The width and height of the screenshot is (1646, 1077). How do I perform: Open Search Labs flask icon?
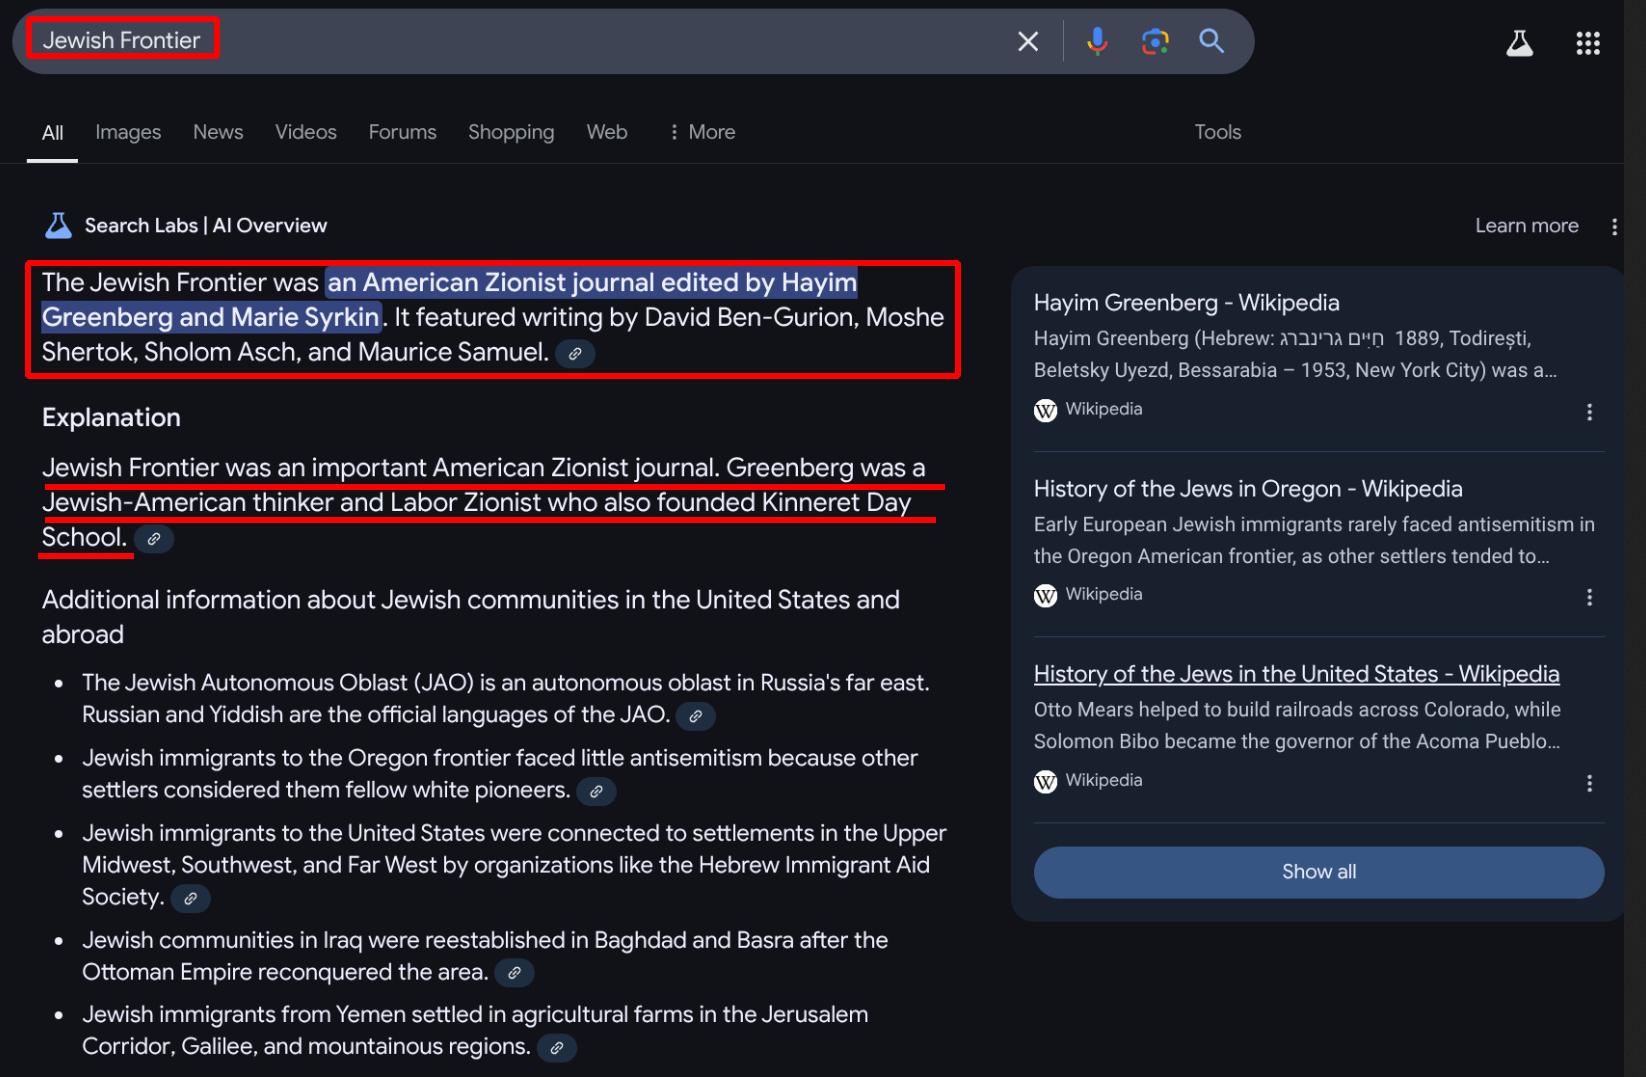(1519, 43)
